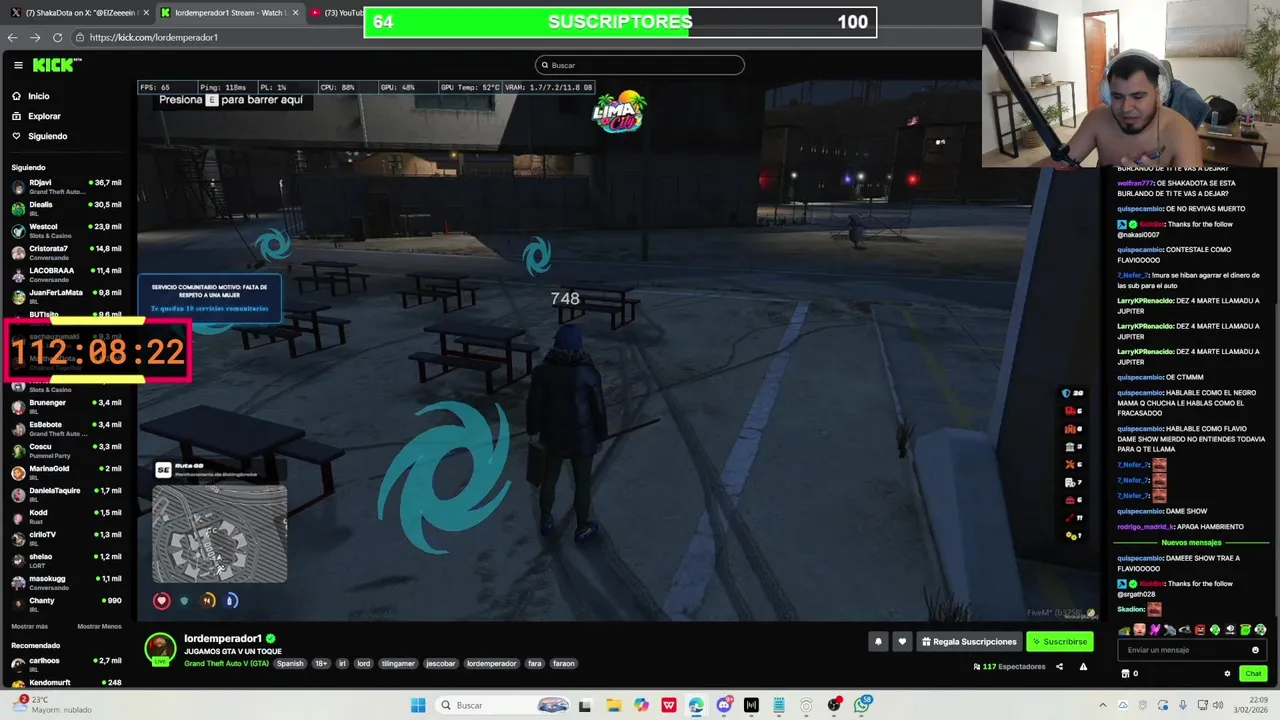
Task: Follow the channel with the heart icon
Action: point(902,642)
